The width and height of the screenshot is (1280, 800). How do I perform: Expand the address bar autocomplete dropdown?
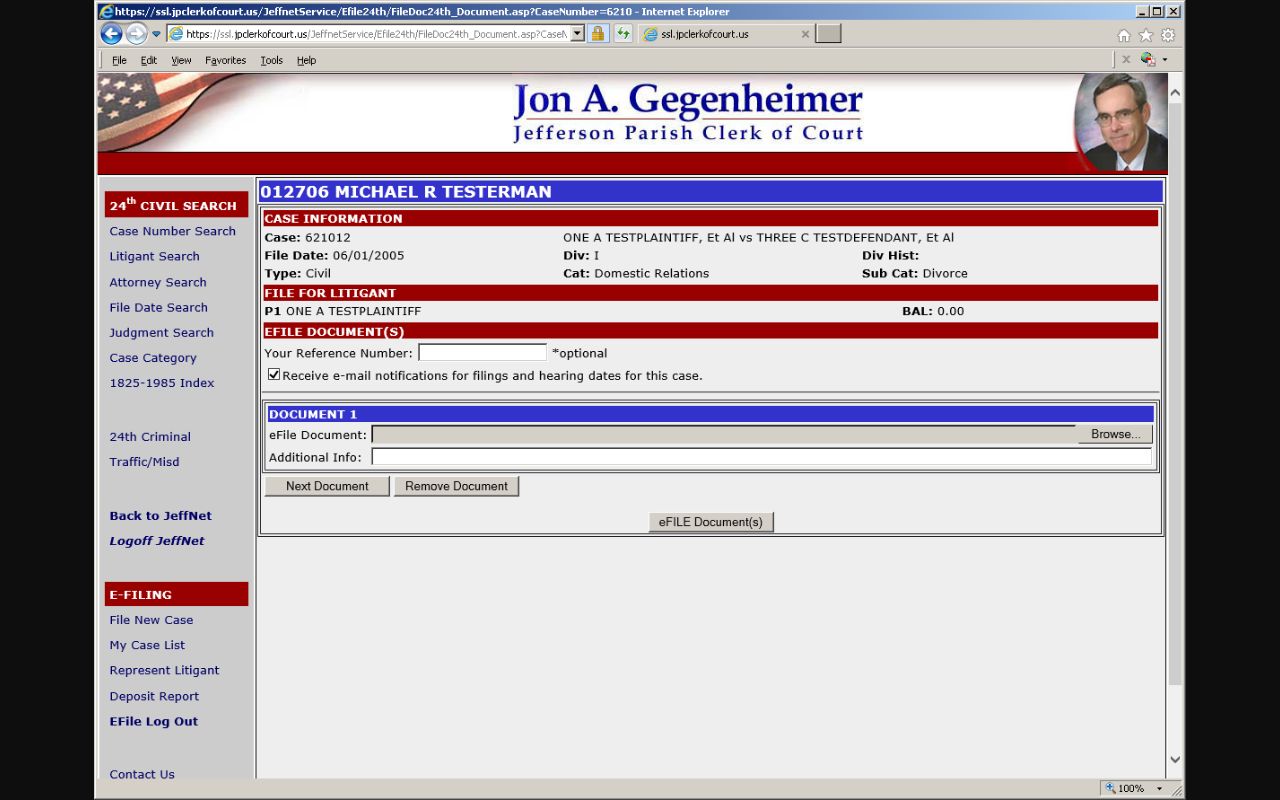577,34
